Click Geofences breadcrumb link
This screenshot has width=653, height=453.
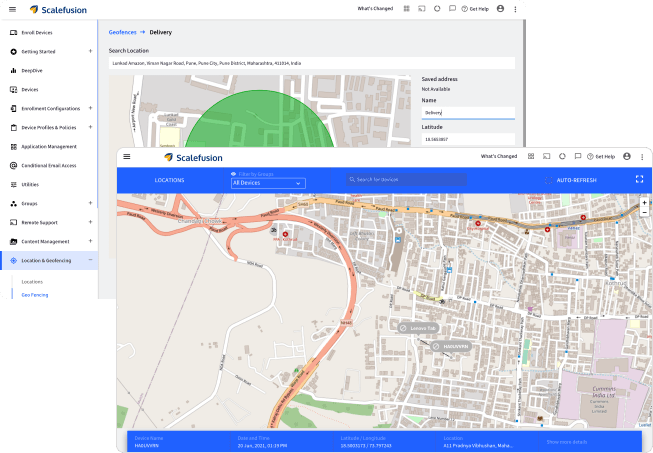(122, 32)
